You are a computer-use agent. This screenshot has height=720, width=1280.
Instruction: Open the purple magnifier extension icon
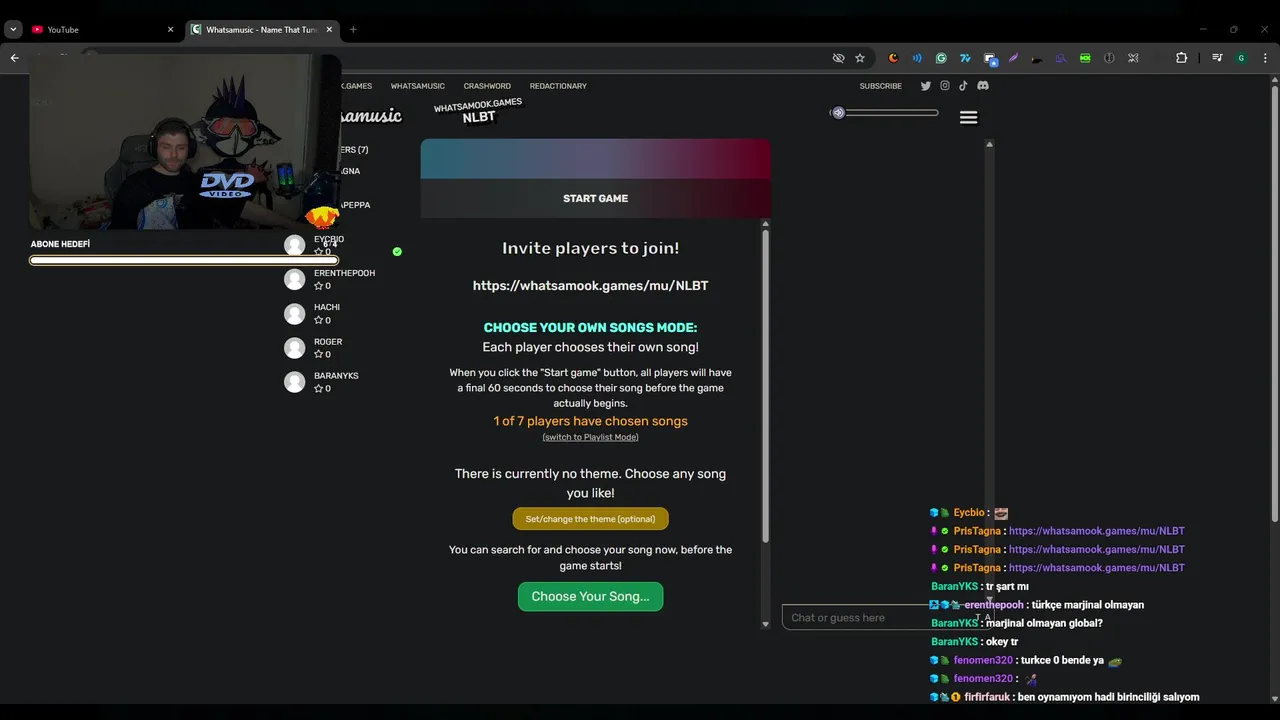click(1061, 58)
